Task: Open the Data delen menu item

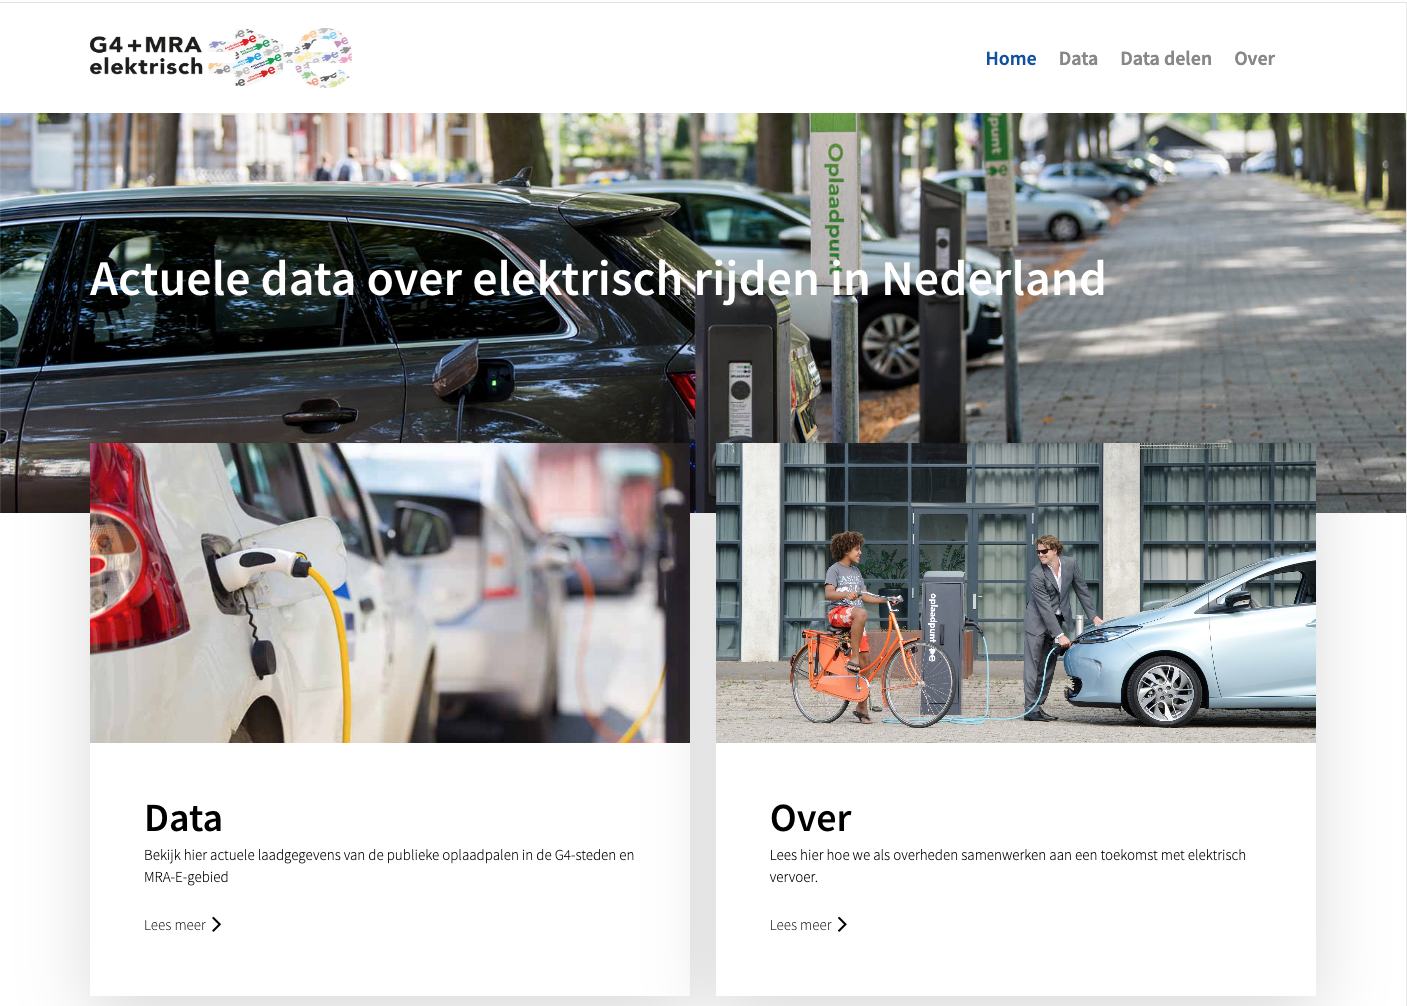Action: point(1165,59)
